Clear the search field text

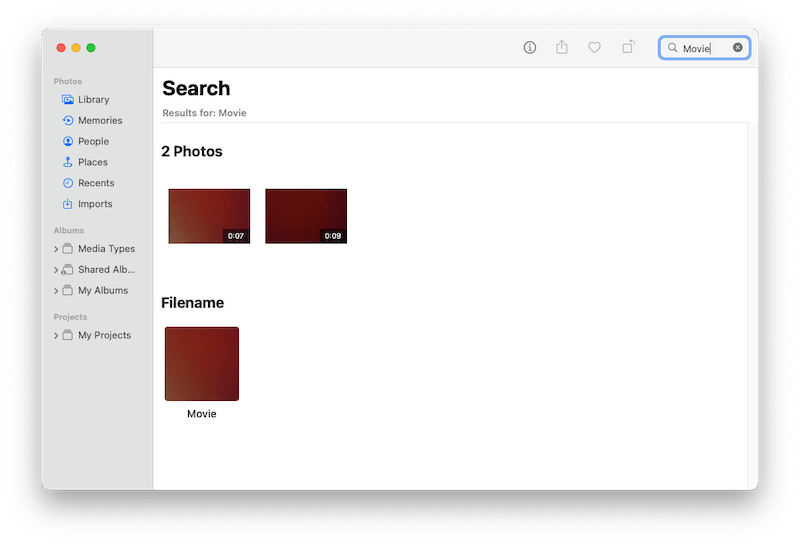click(738, 47)
